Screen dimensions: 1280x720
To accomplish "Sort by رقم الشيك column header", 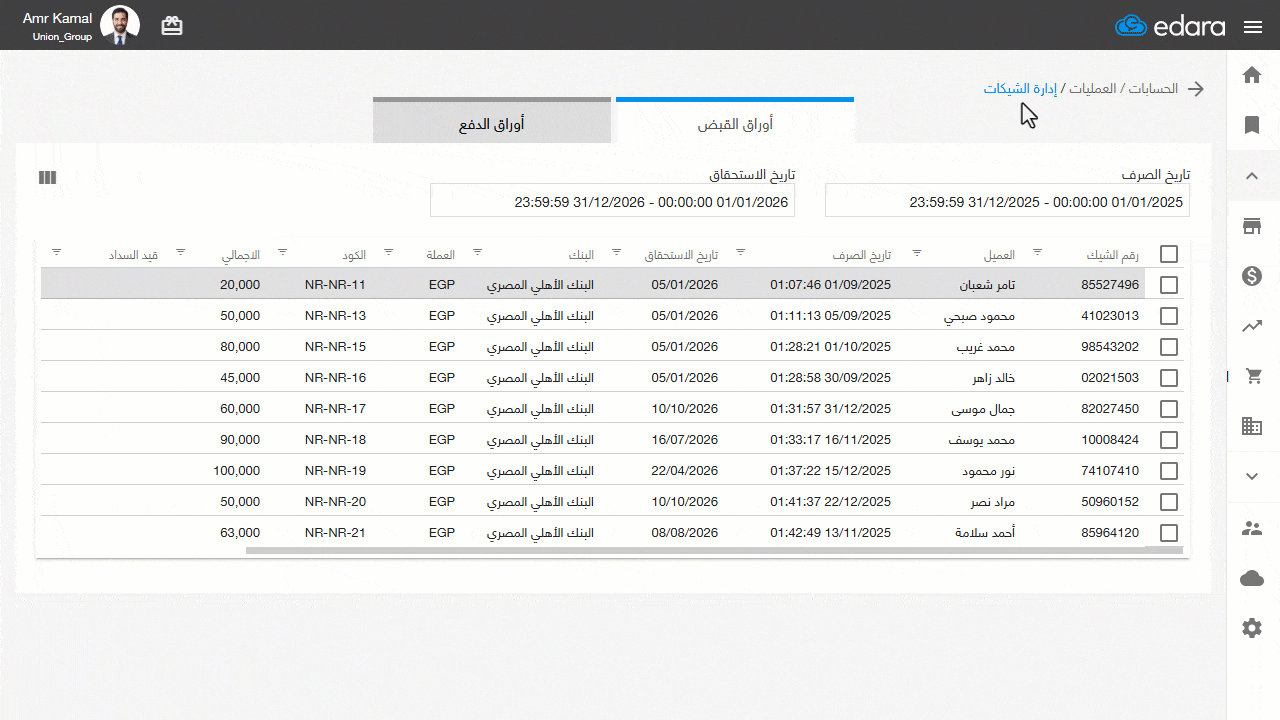I will click(1112, 255).
